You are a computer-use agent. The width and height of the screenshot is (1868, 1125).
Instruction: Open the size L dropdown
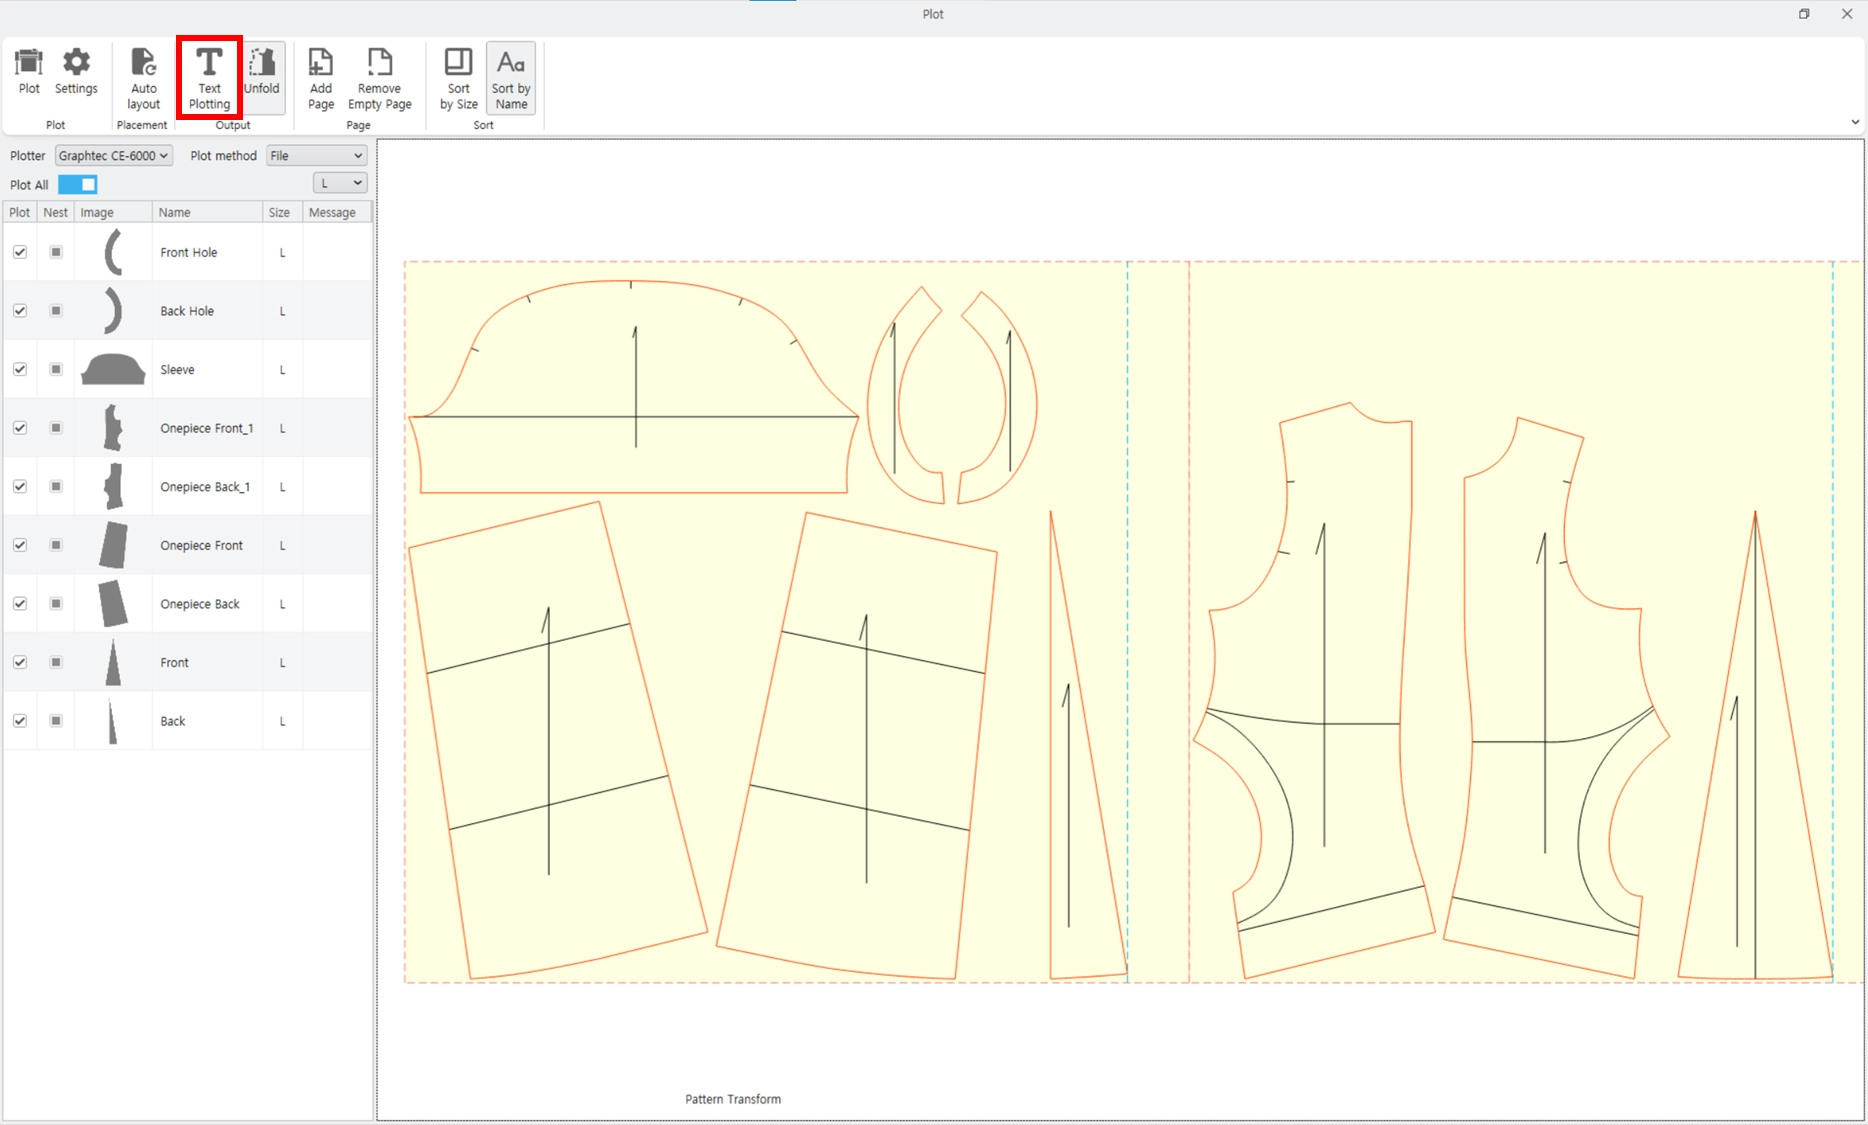click(x=340, y=183)
